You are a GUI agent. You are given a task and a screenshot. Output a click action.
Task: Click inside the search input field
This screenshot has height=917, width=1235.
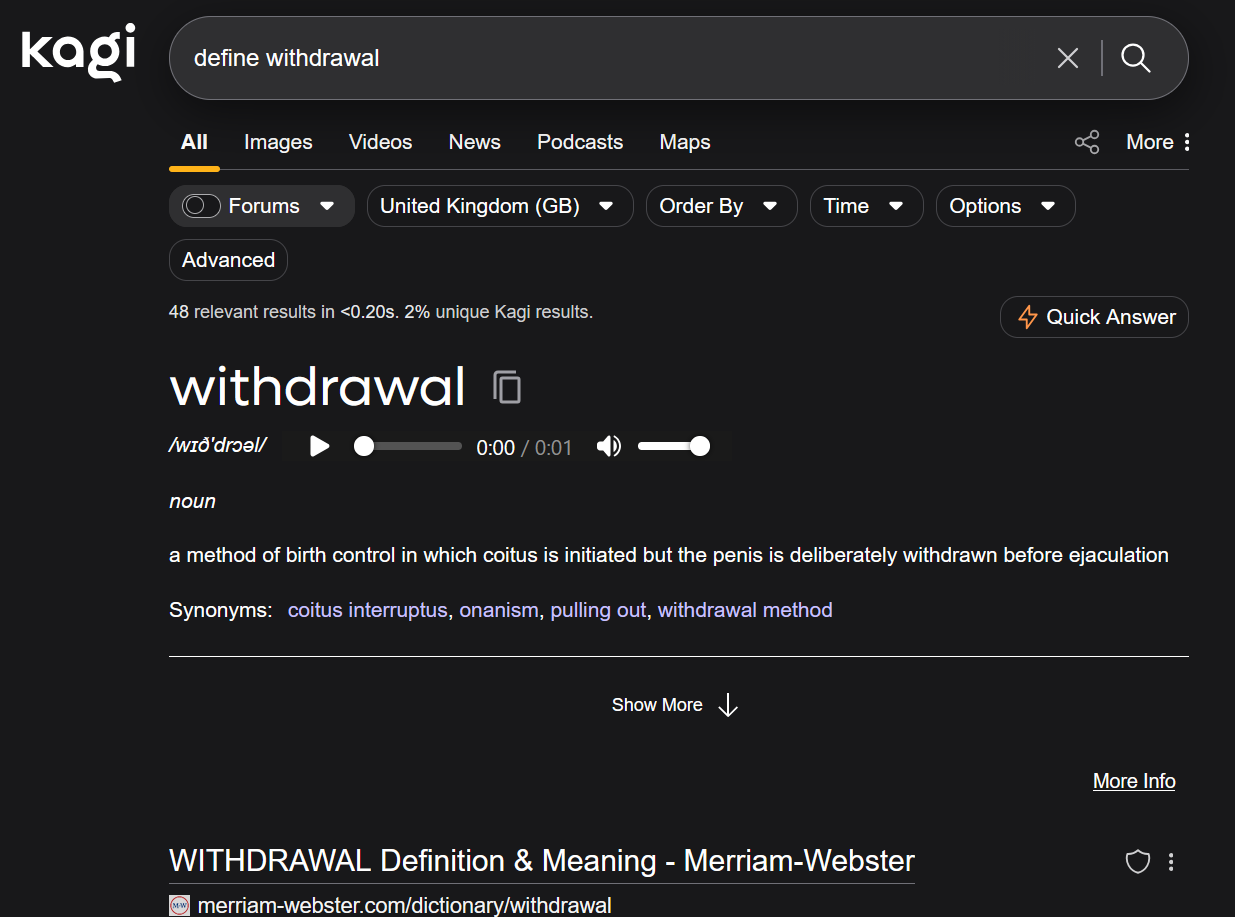(600, 58)
